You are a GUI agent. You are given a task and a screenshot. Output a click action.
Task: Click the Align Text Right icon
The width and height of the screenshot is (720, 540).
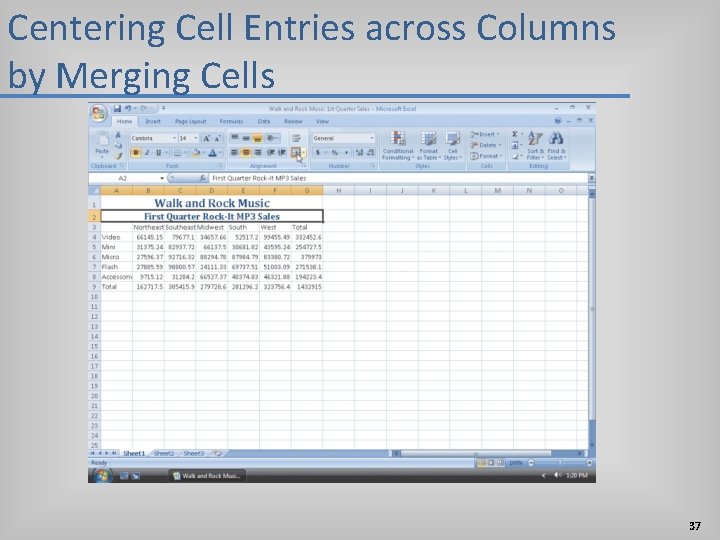pyautogui.click(x=258, y=152)
